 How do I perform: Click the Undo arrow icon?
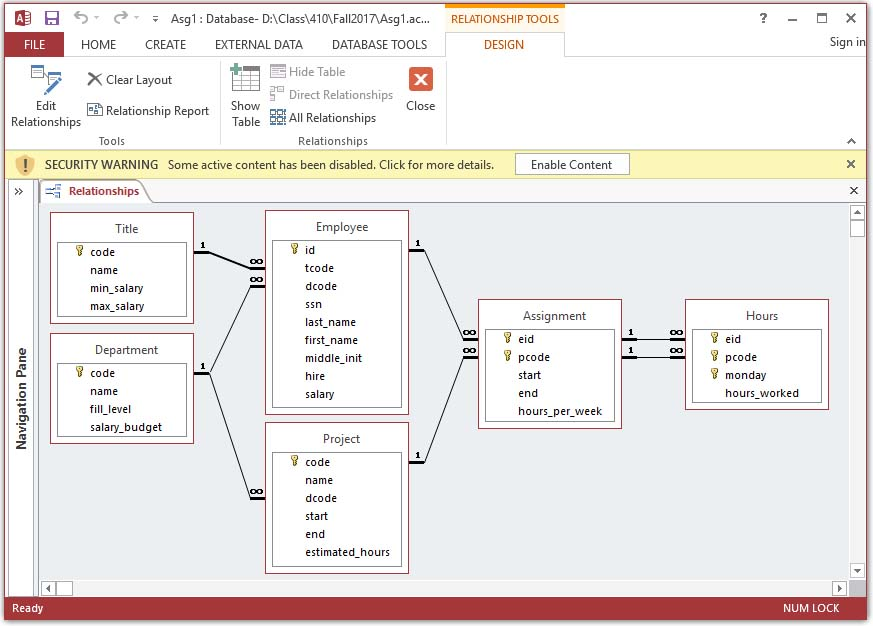81,18
